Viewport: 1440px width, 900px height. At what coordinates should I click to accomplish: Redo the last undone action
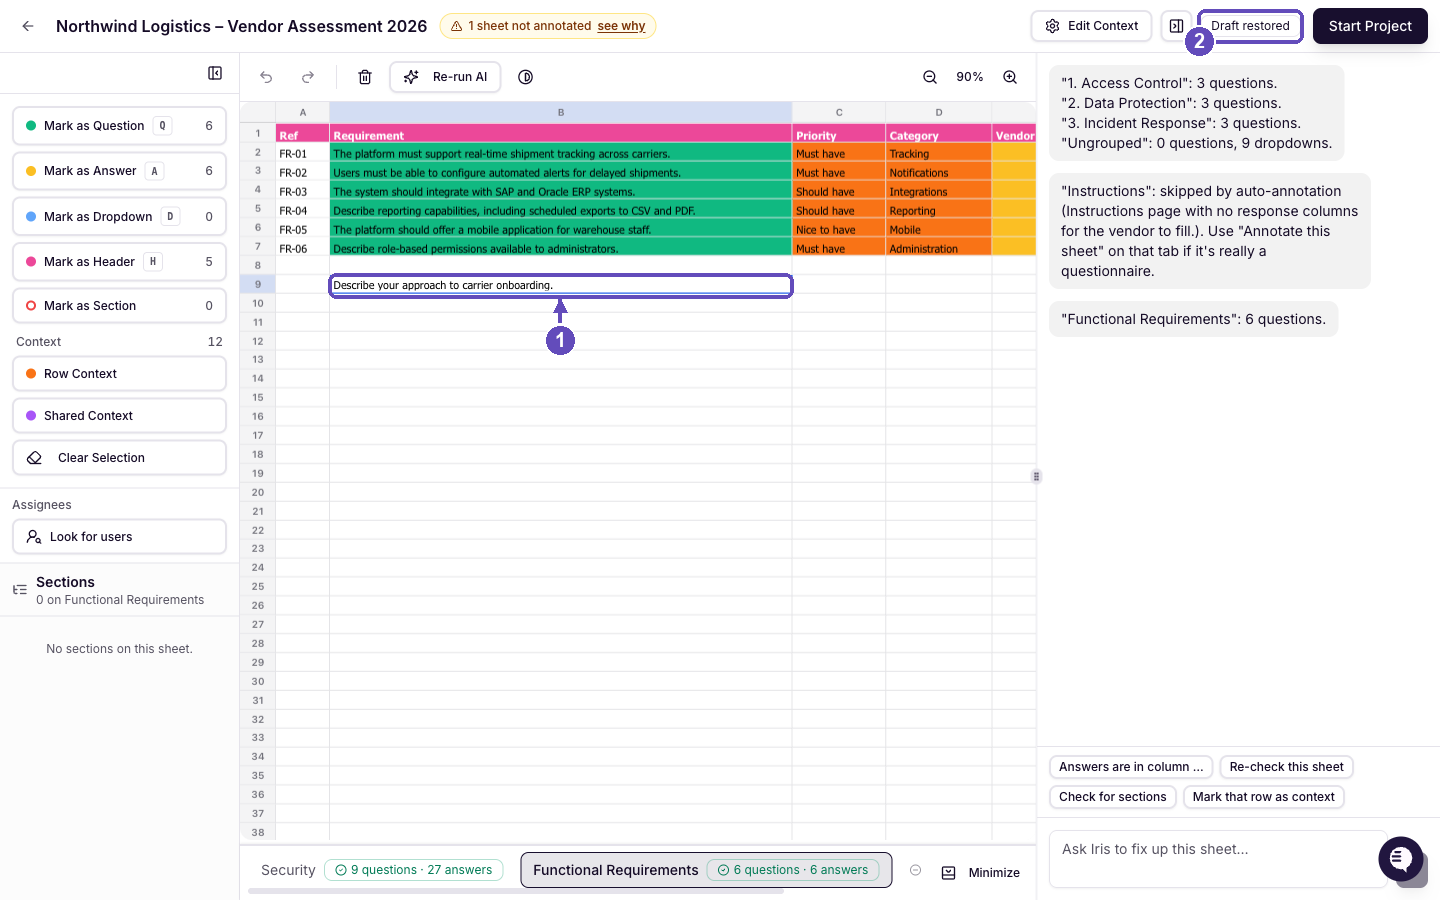tap(308, 77)
